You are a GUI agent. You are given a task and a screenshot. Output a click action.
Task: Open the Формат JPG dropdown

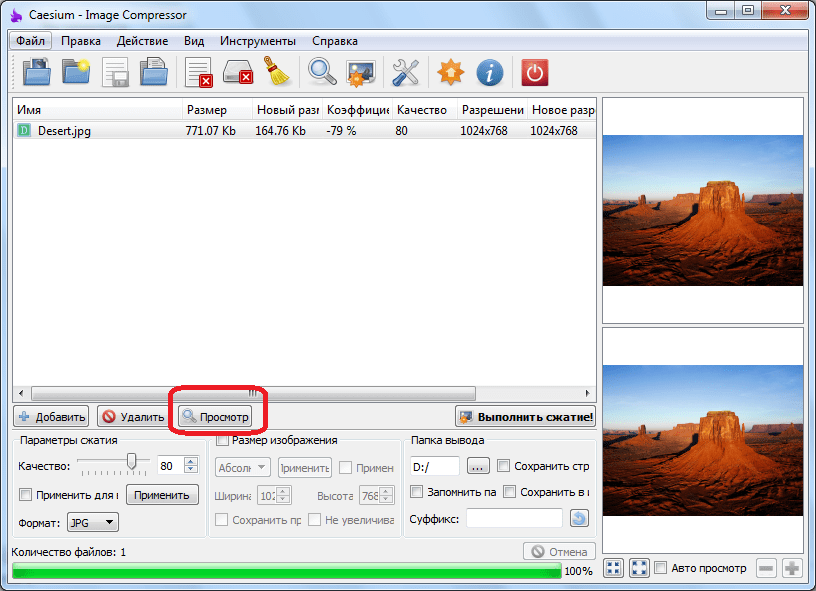[x=93, y=522]
